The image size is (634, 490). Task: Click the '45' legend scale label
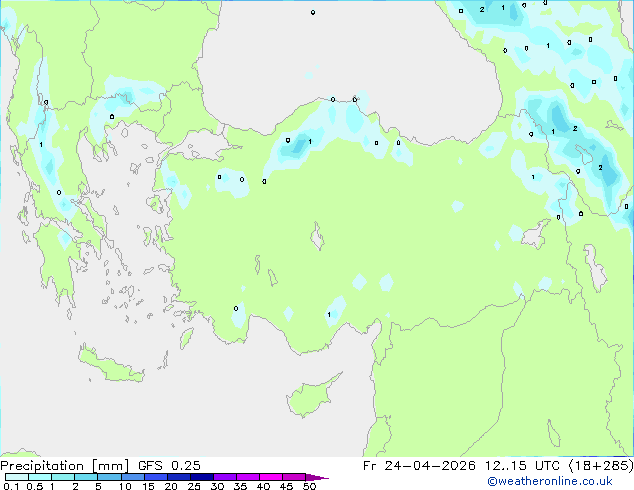click(286, 486)
